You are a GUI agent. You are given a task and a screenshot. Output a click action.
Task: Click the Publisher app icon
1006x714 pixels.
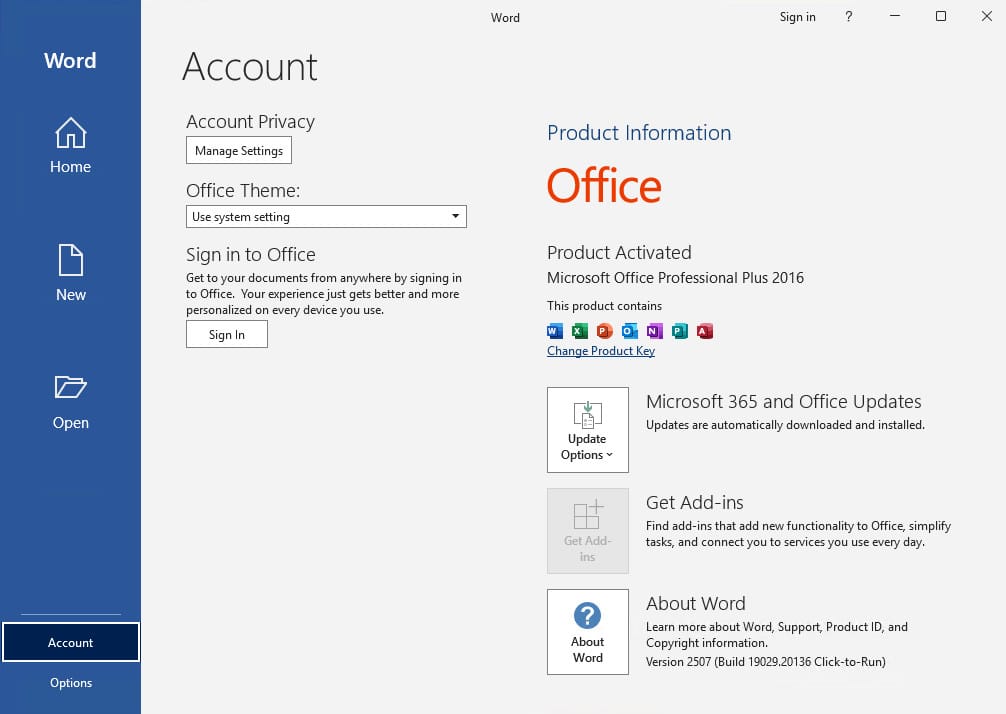point(679,331)
